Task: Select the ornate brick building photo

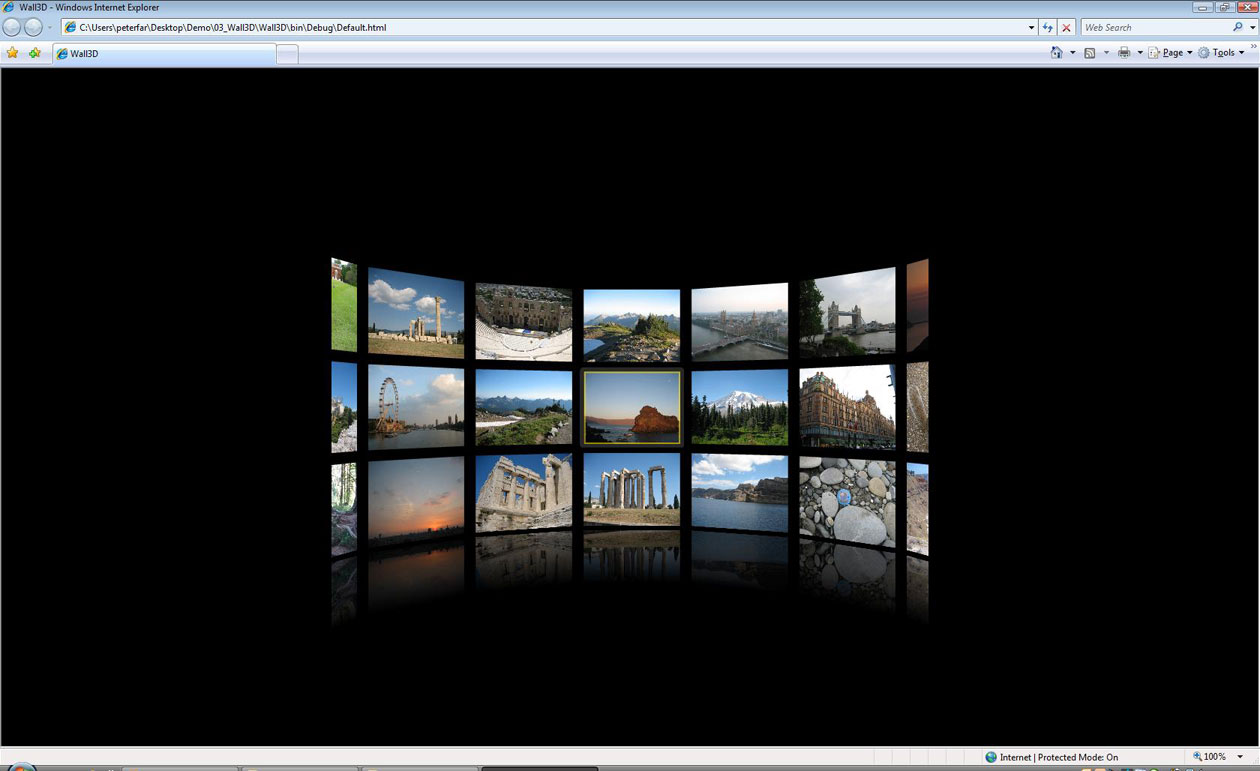Action: point(848,407)
